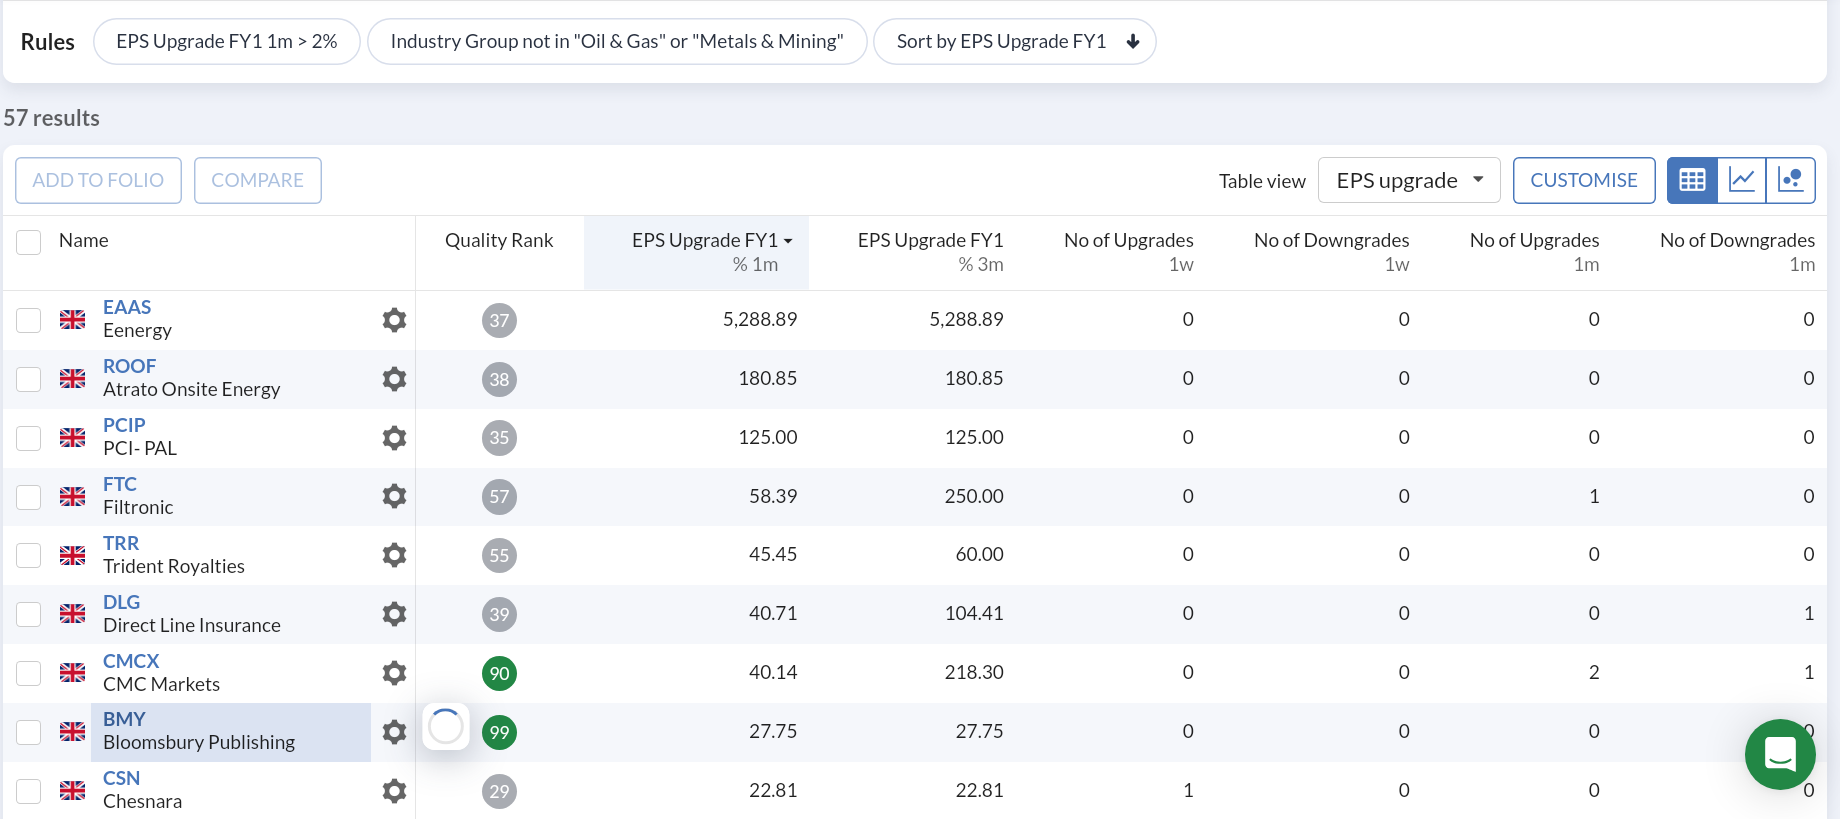
Task: Open gear menu for Bloomsbury Publishing
Action: [394, 732]
